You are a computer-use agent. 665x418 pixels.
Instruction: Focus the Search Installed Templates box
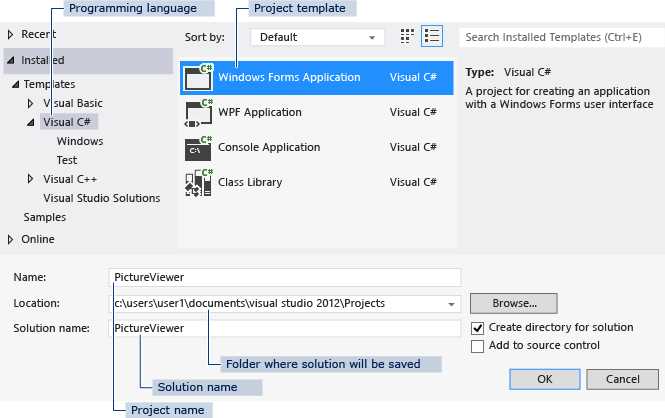[x=560, y=37]
